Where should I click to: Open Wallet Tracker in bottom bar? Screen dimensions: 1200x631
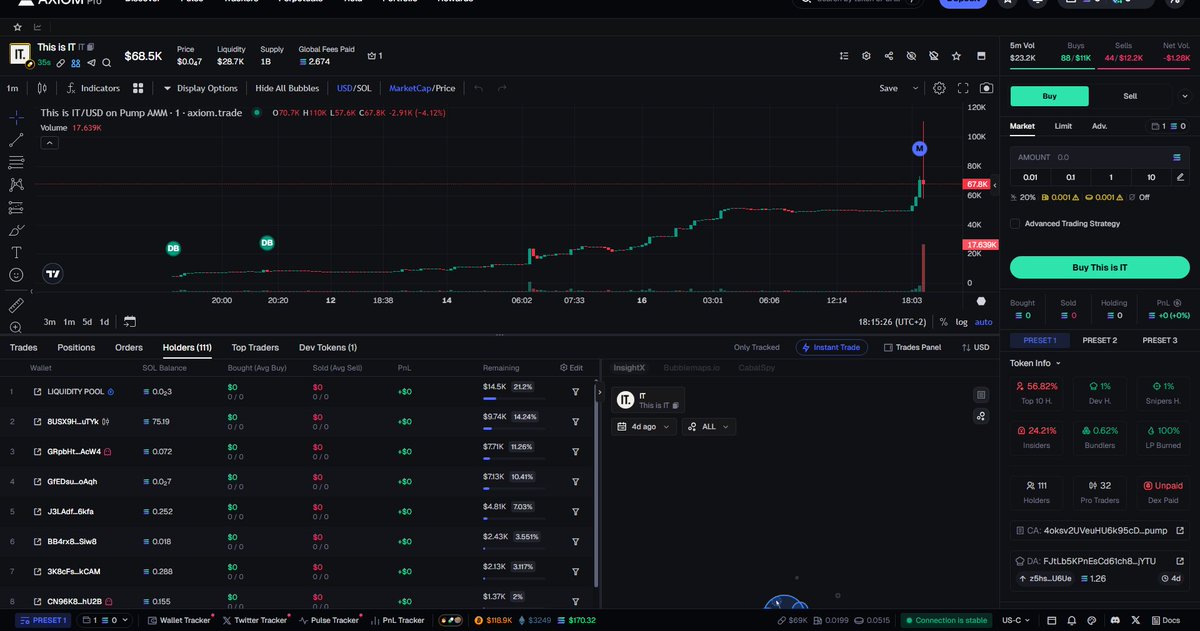pos(178,620)
